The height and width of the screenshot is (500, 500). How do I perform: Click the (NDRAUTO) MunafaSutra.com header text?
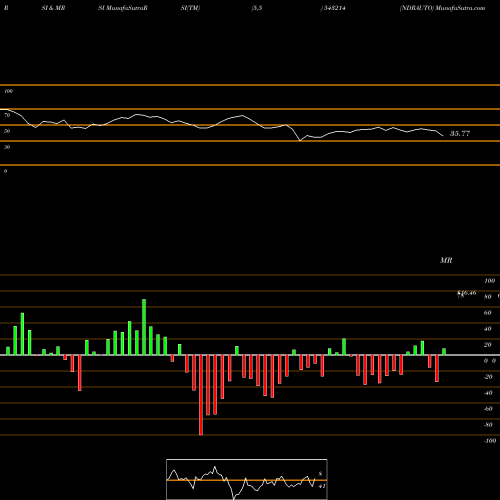[x=442, y=8]
